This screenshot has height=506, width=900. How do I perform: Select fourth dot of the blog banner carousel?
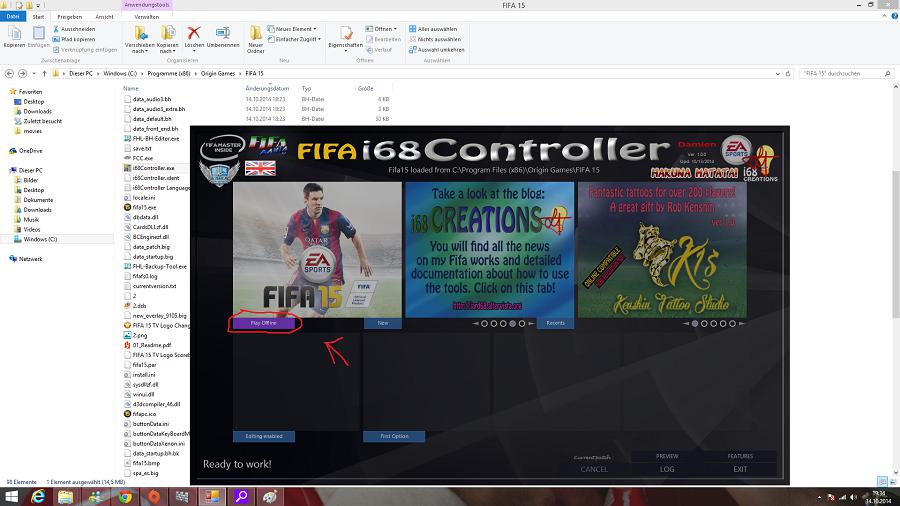click(x=513, y=324)
